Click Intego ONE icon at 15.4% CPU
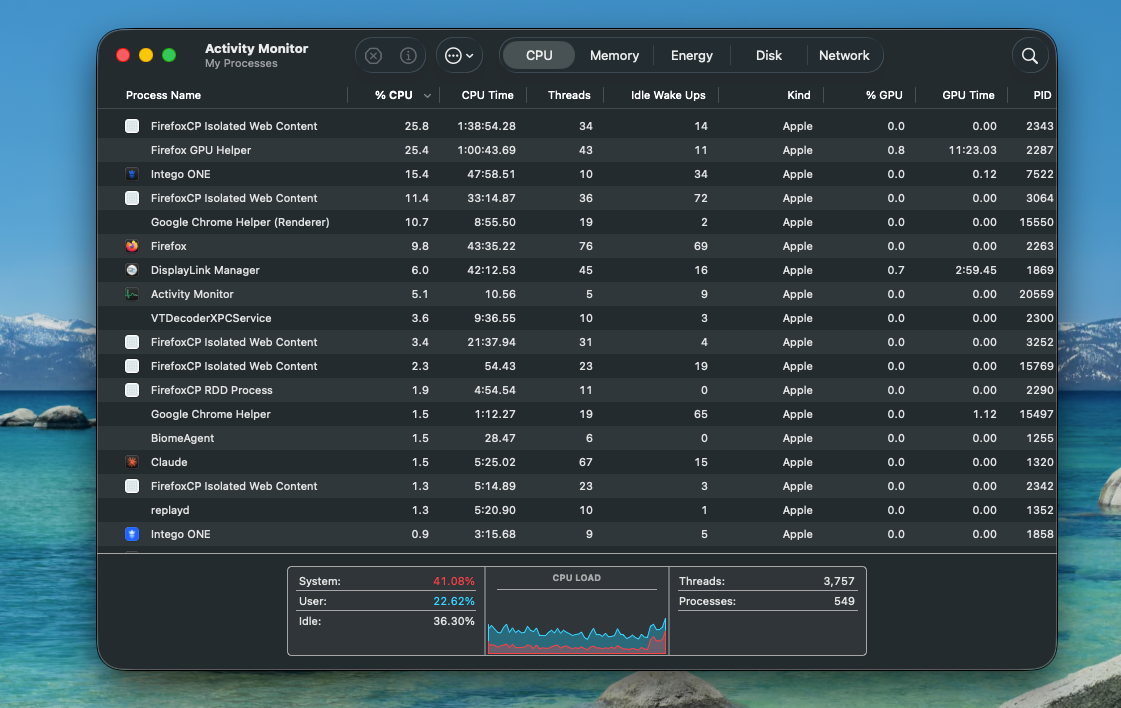 (x=132, y=174)
